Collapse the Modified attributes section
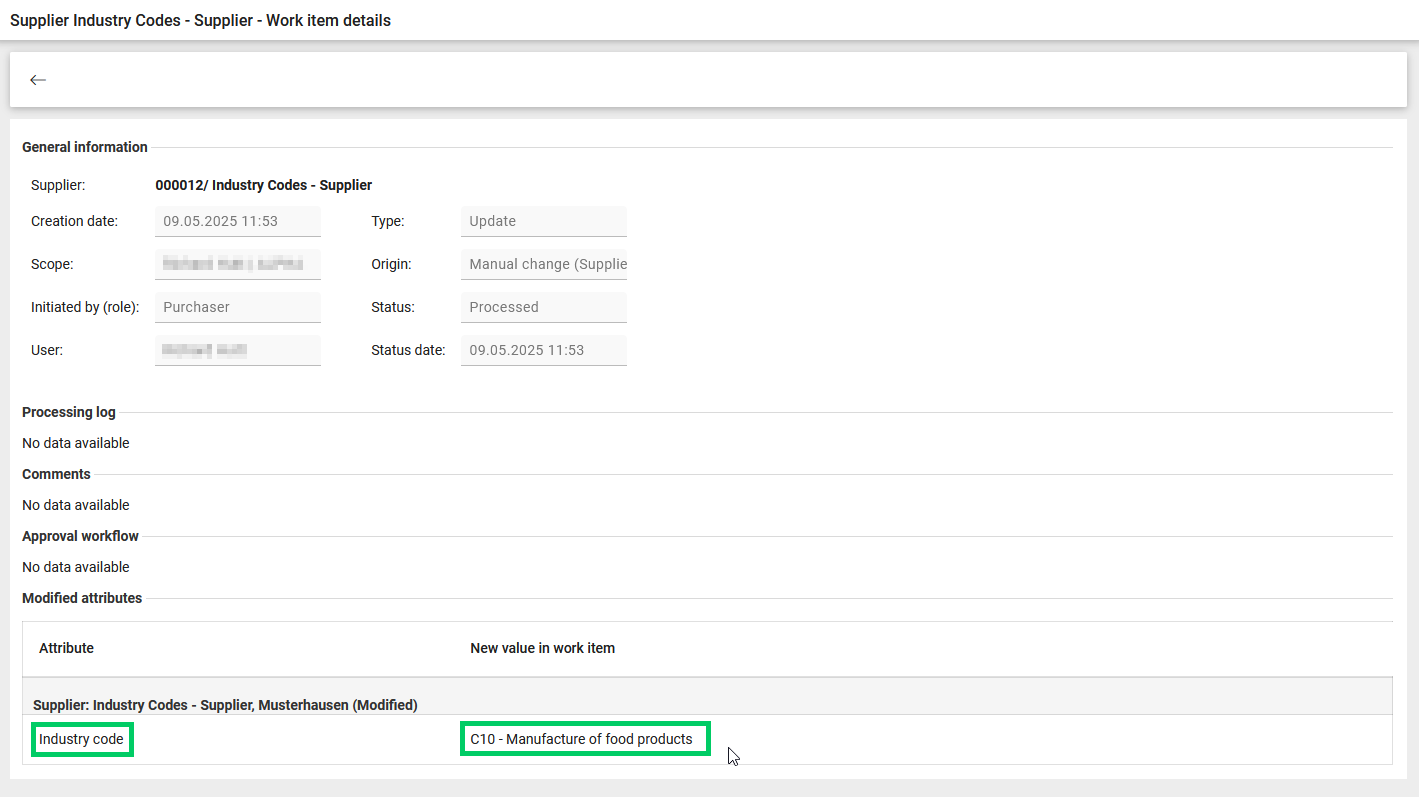The image size is (1419, 797). click(x=82, y=598)
